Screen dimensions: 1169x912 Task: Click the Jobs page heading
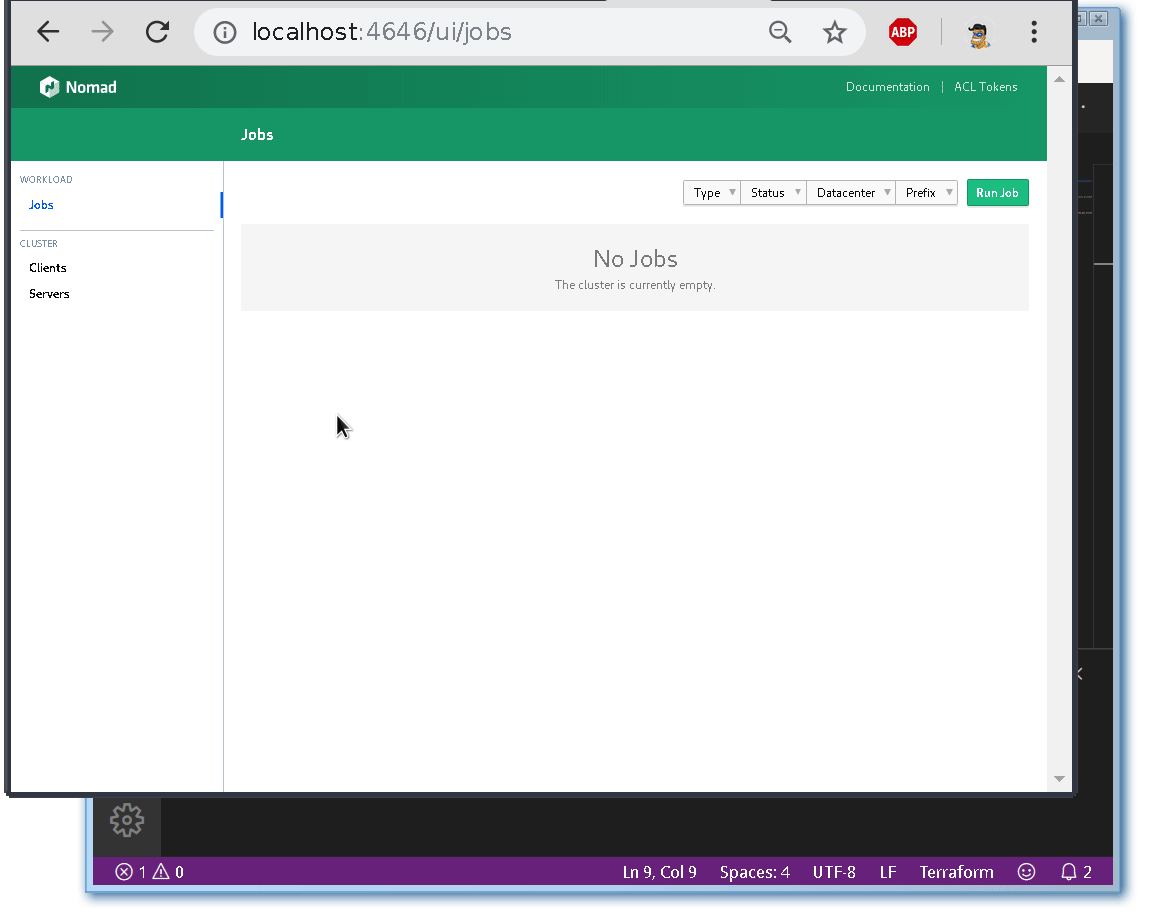pos(257,135)
